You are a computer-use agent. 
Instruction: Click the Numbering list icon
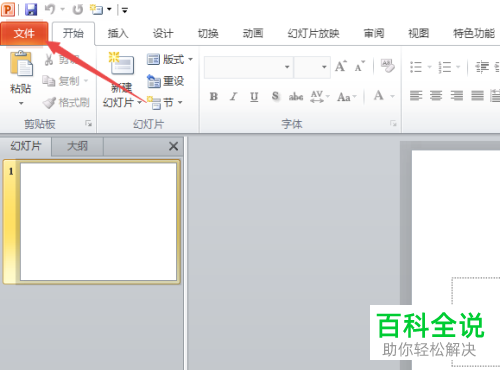coord(445,67)
